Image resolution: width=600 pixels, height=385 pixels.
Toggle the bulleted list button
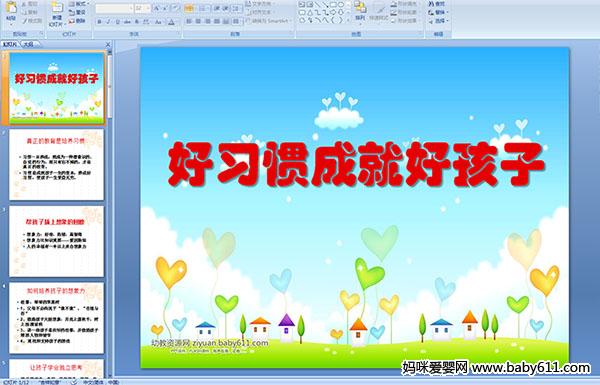[189, 8]
